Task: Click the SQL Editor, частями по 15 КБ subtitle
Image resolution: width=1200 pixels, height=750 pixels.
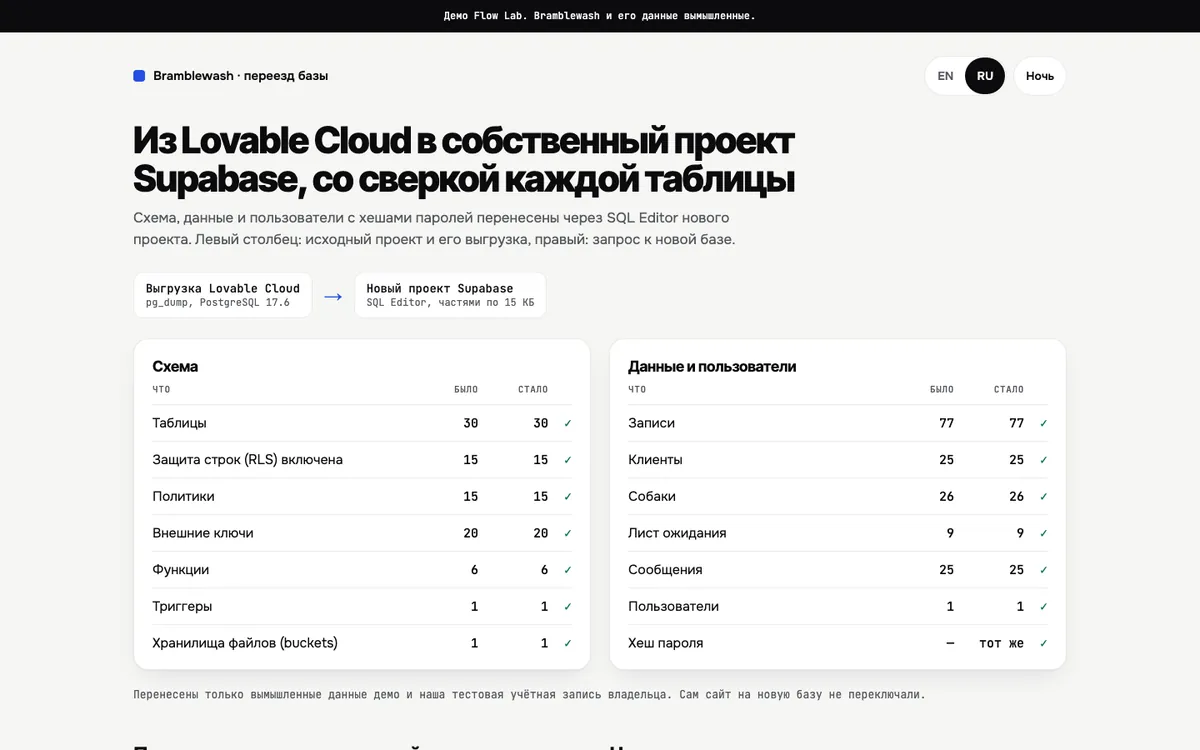Action: pos(450,302)
